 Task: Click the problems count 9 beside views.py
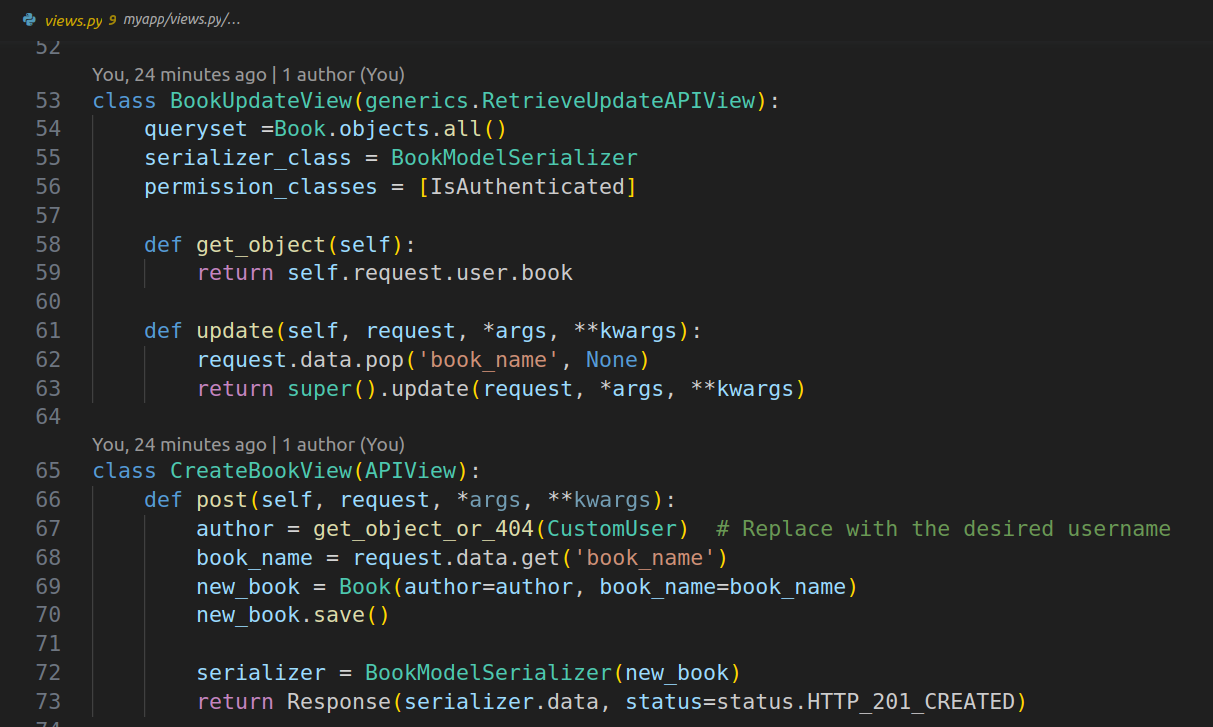tap(112, 19)
